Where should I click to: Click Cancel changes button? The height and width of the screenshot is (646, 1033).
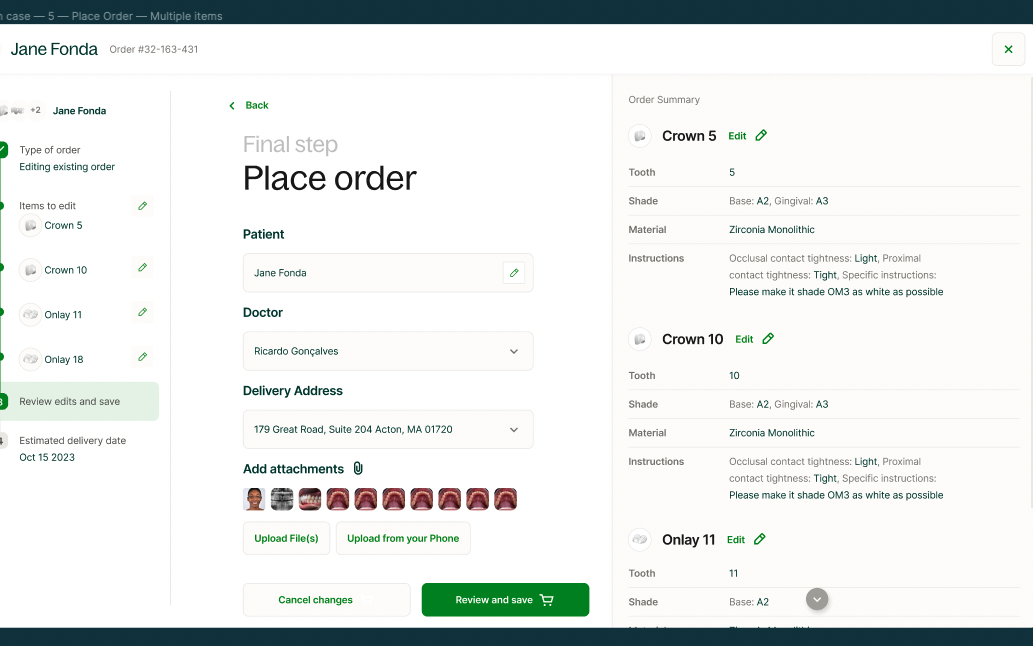click(x=327, y=600)
